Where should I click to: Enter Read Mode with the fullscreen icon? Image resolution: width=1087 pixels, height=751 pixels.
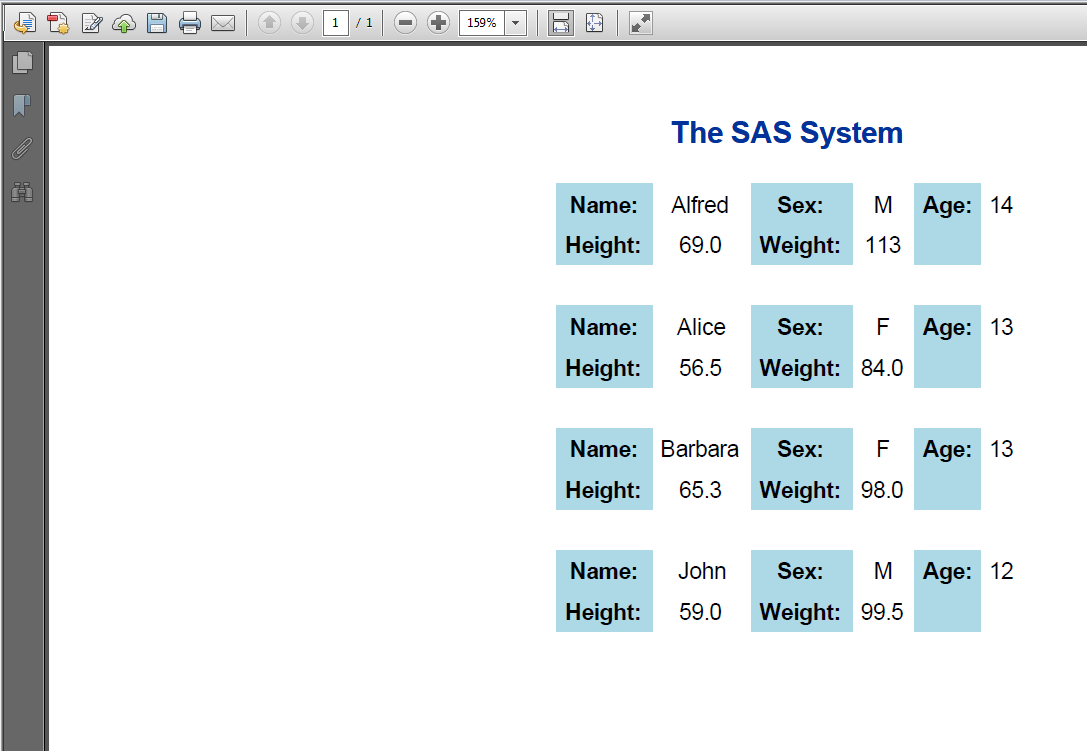[x=640, y=22]
